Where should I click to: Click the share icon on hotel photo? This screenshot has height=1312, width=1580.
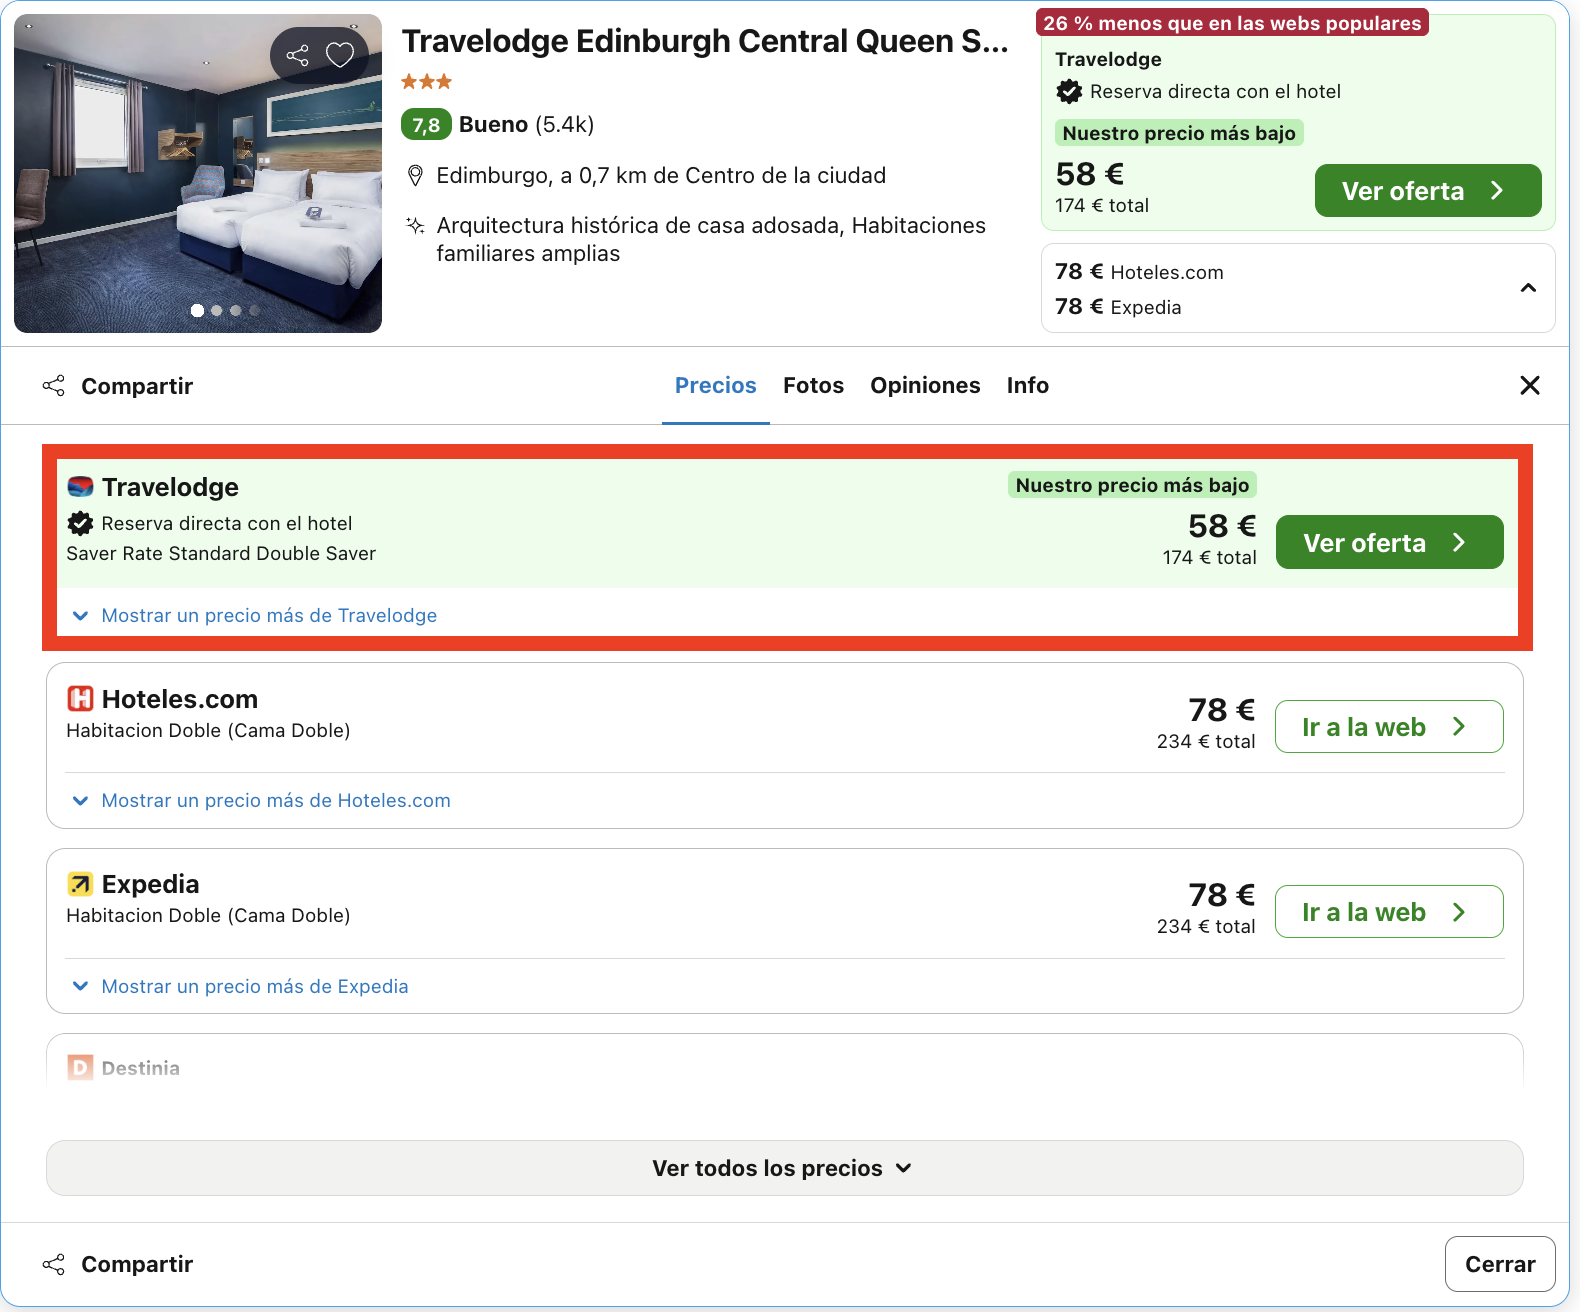(298, 55)
